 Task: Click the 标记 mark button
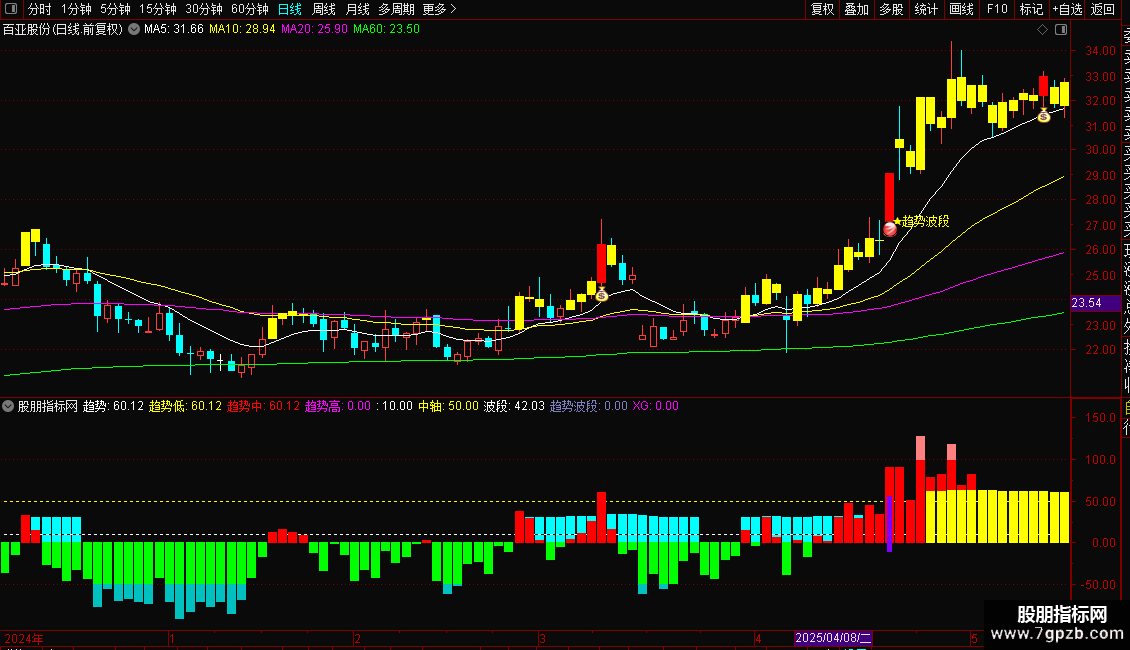[x=1031, y=9]
